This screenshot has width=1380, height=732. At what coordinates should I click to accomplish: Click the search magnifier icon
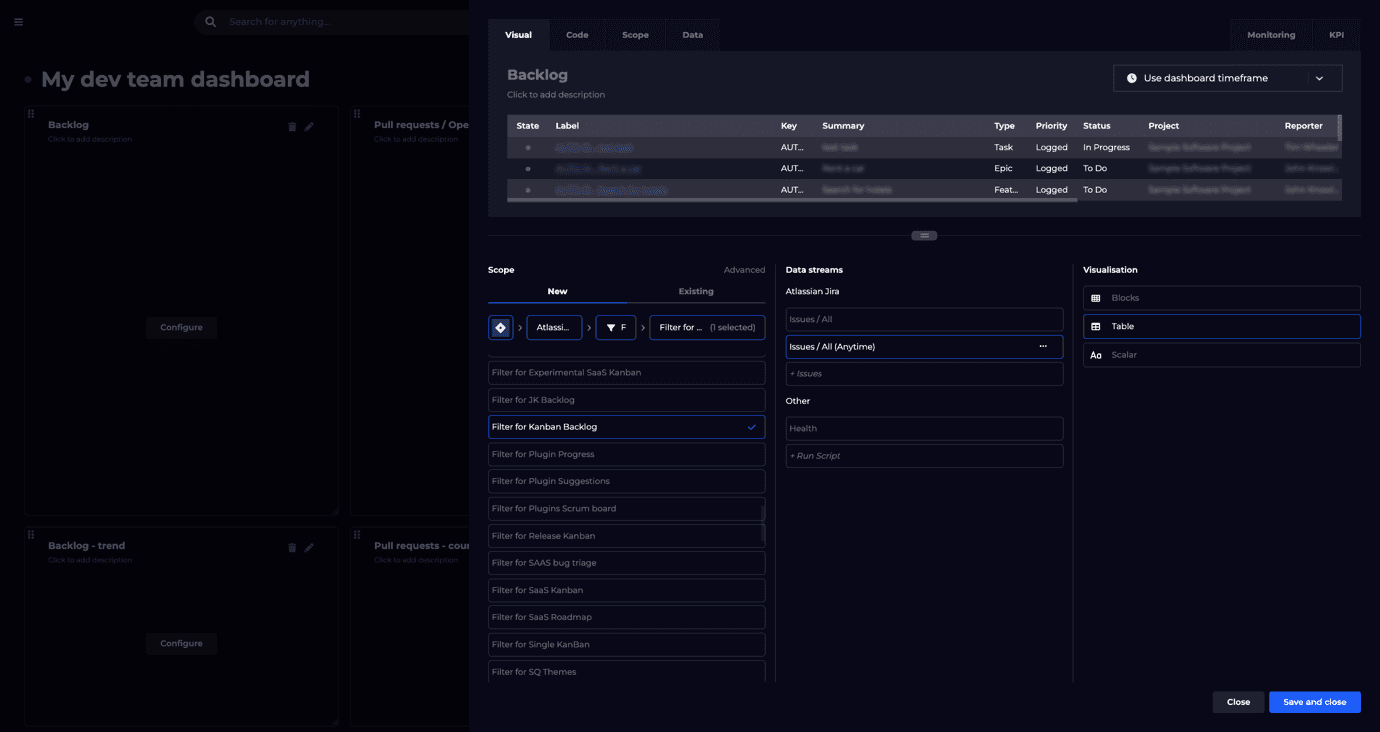(x=210, y=22)
